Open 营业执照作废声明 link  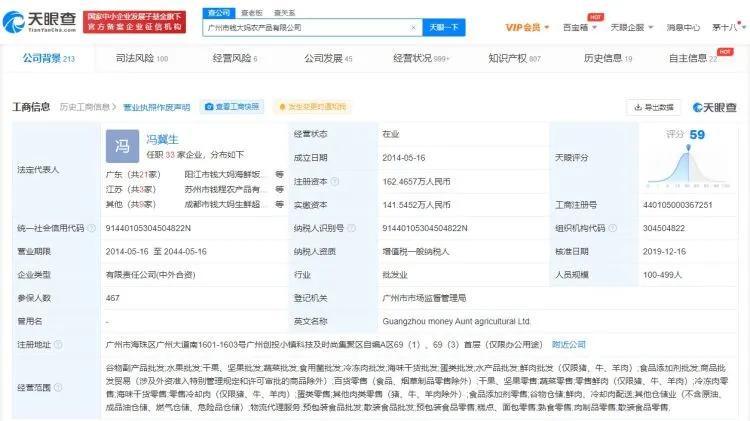click(x=156, y=107)
